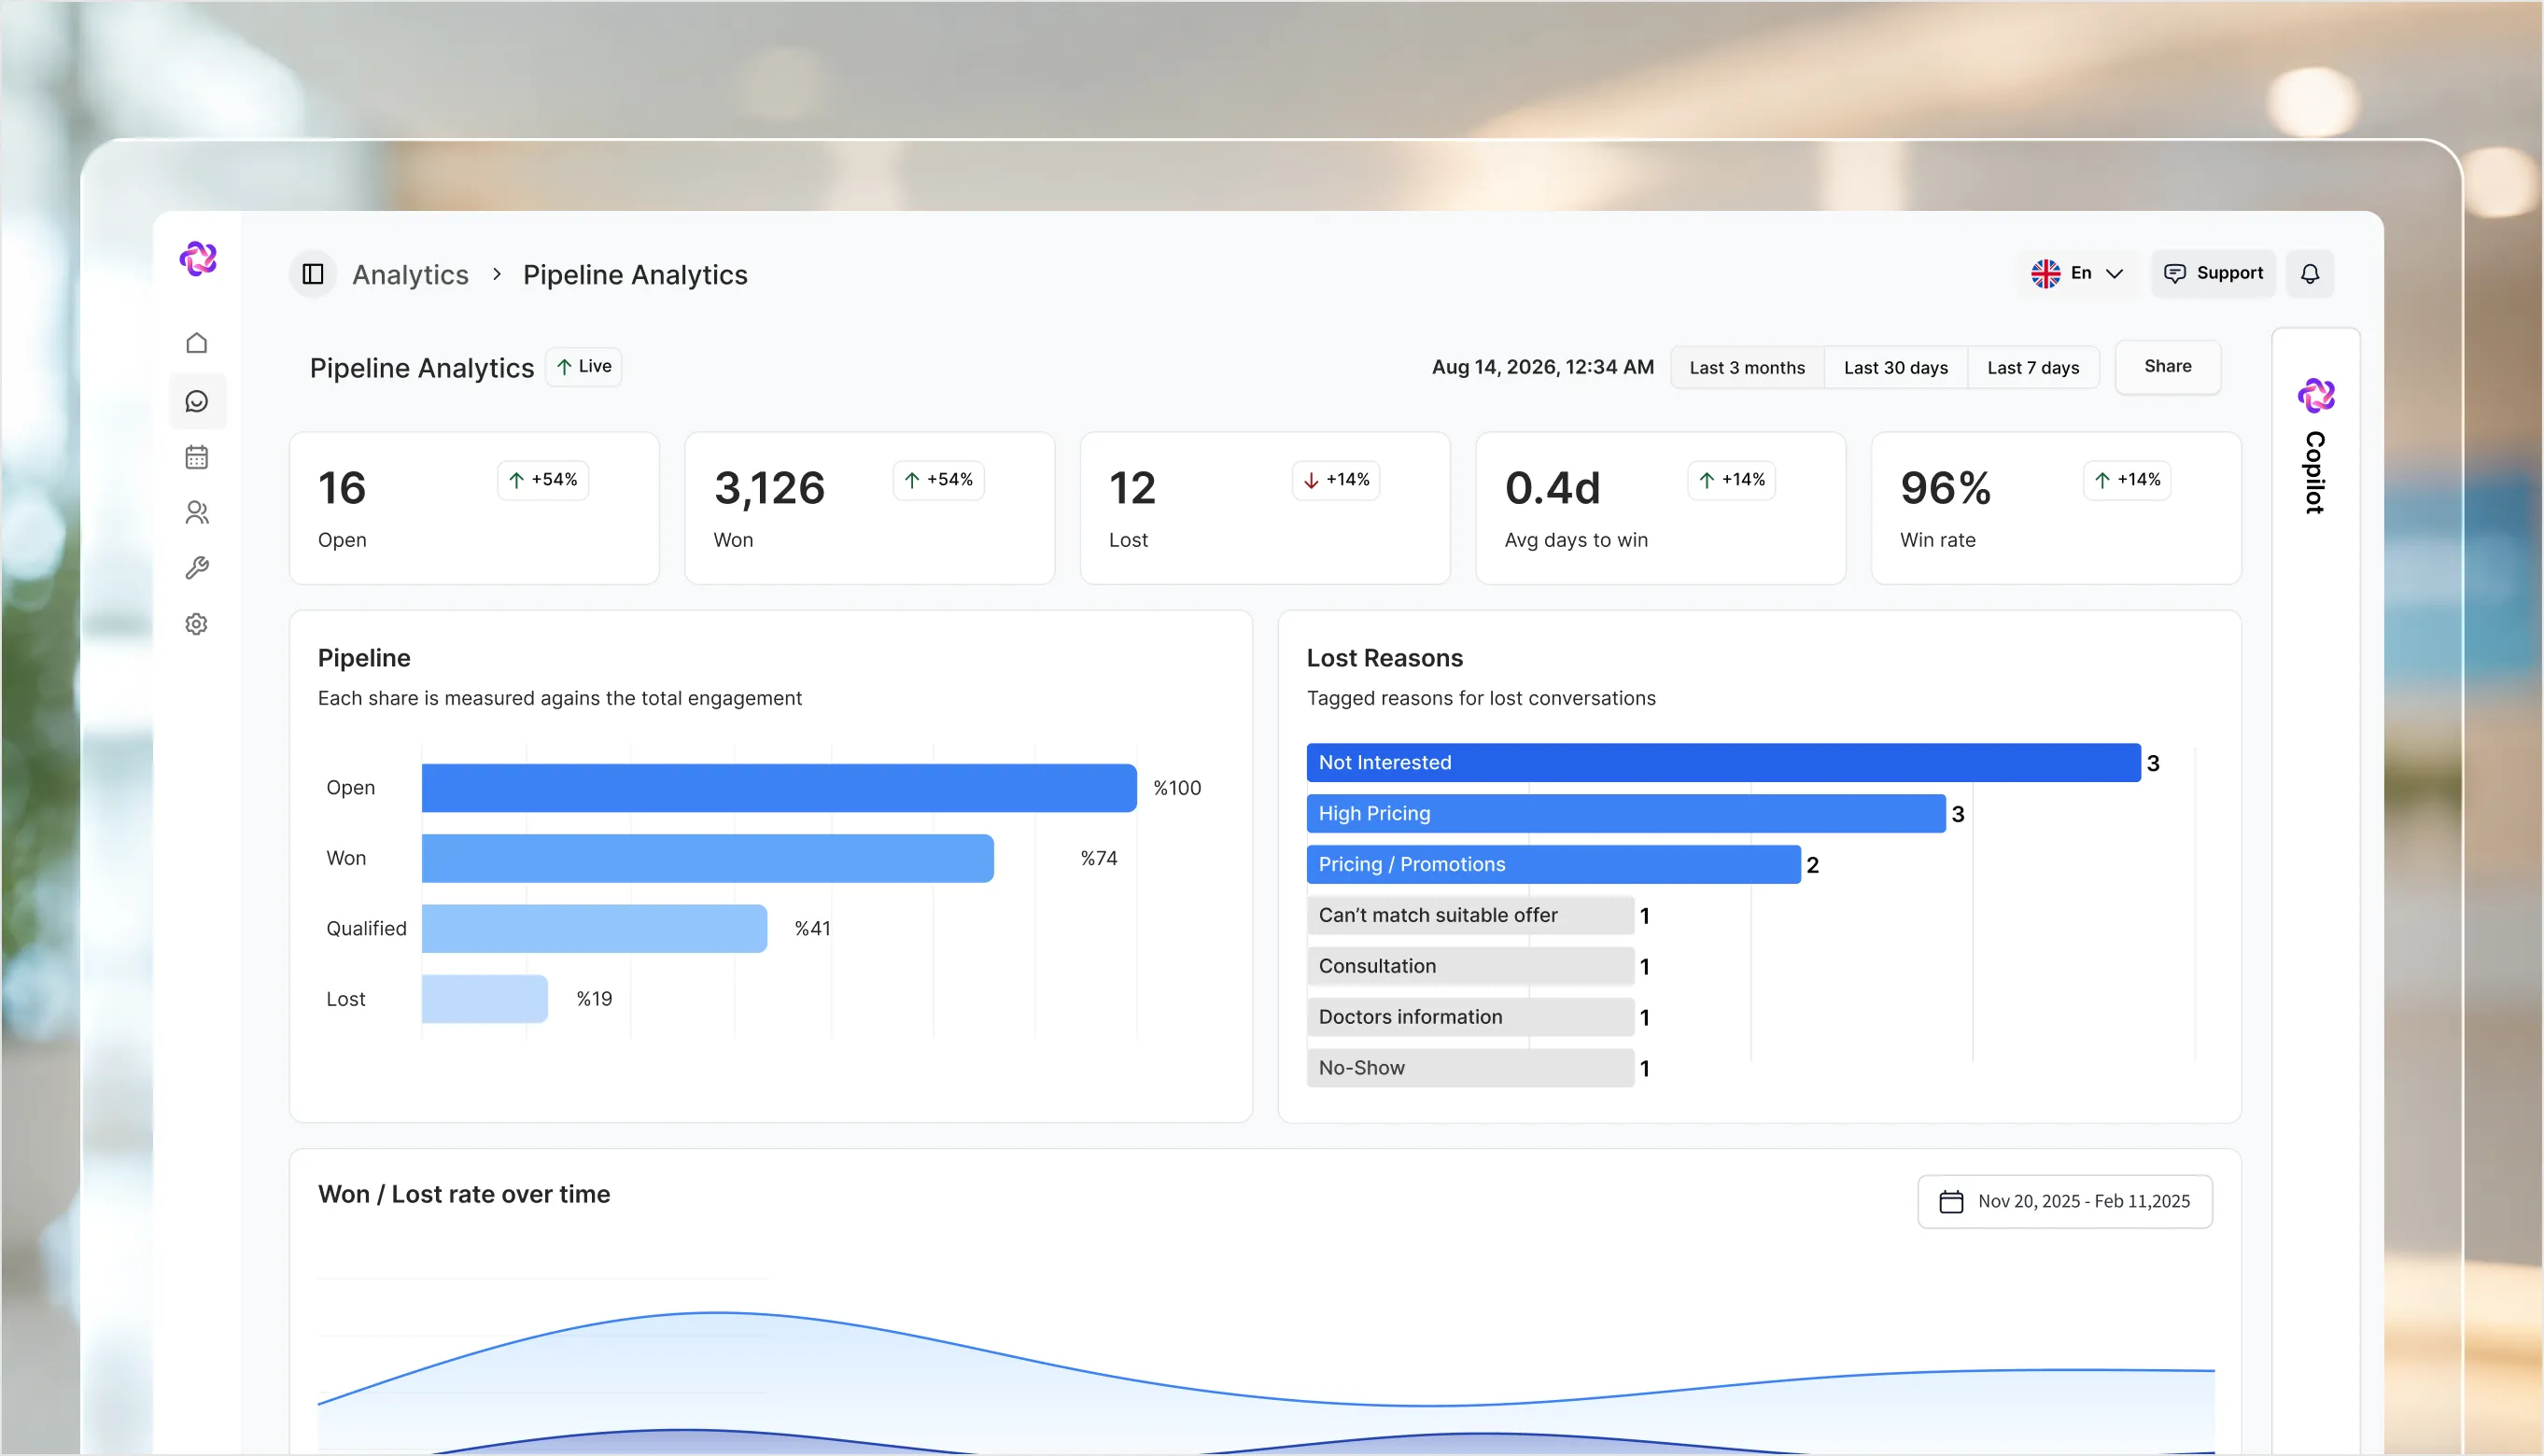Go to Analytics breadcrumb

click(410, 274)
